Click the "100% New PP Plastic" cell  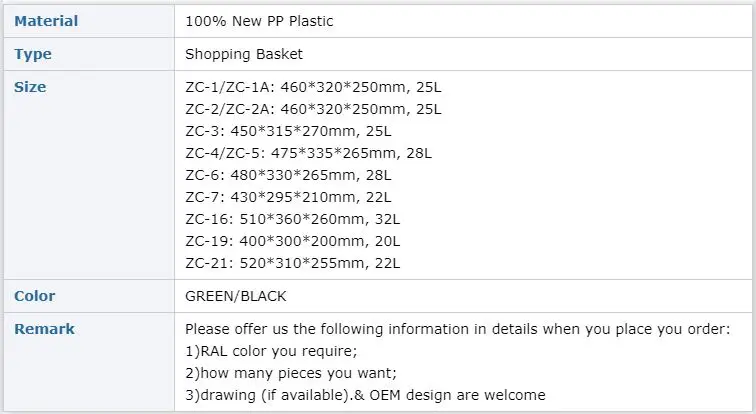(x=257, y=21)
